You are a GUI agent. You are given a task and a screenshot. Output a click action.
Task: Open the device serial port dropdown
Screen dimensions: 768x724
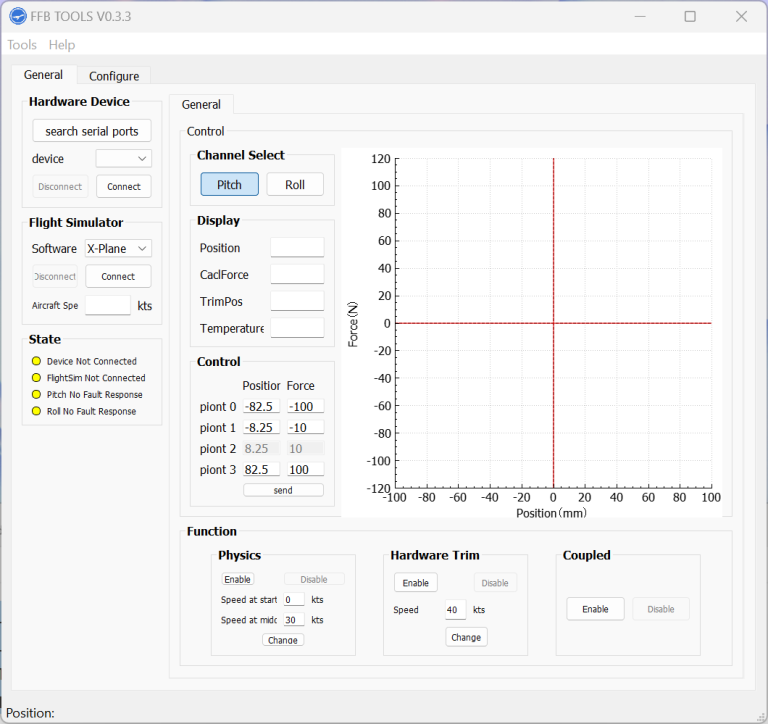point(124,159)
